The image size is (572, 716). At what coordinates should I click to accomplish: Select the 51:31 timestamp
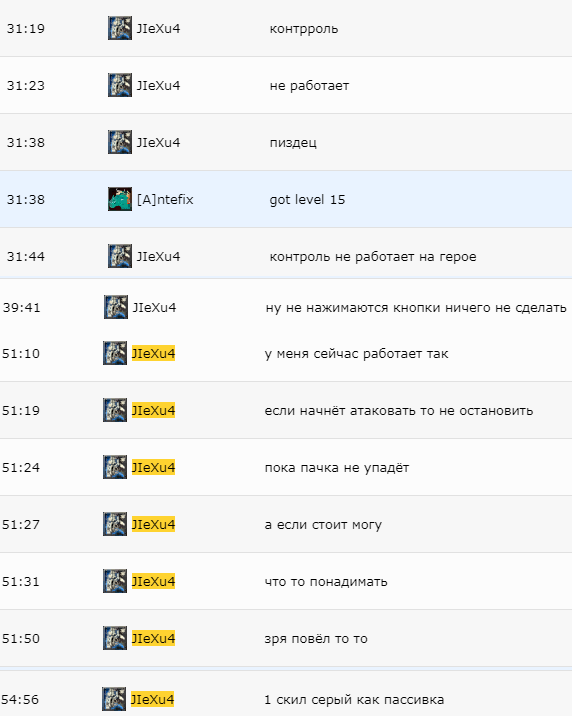(21, 582)
